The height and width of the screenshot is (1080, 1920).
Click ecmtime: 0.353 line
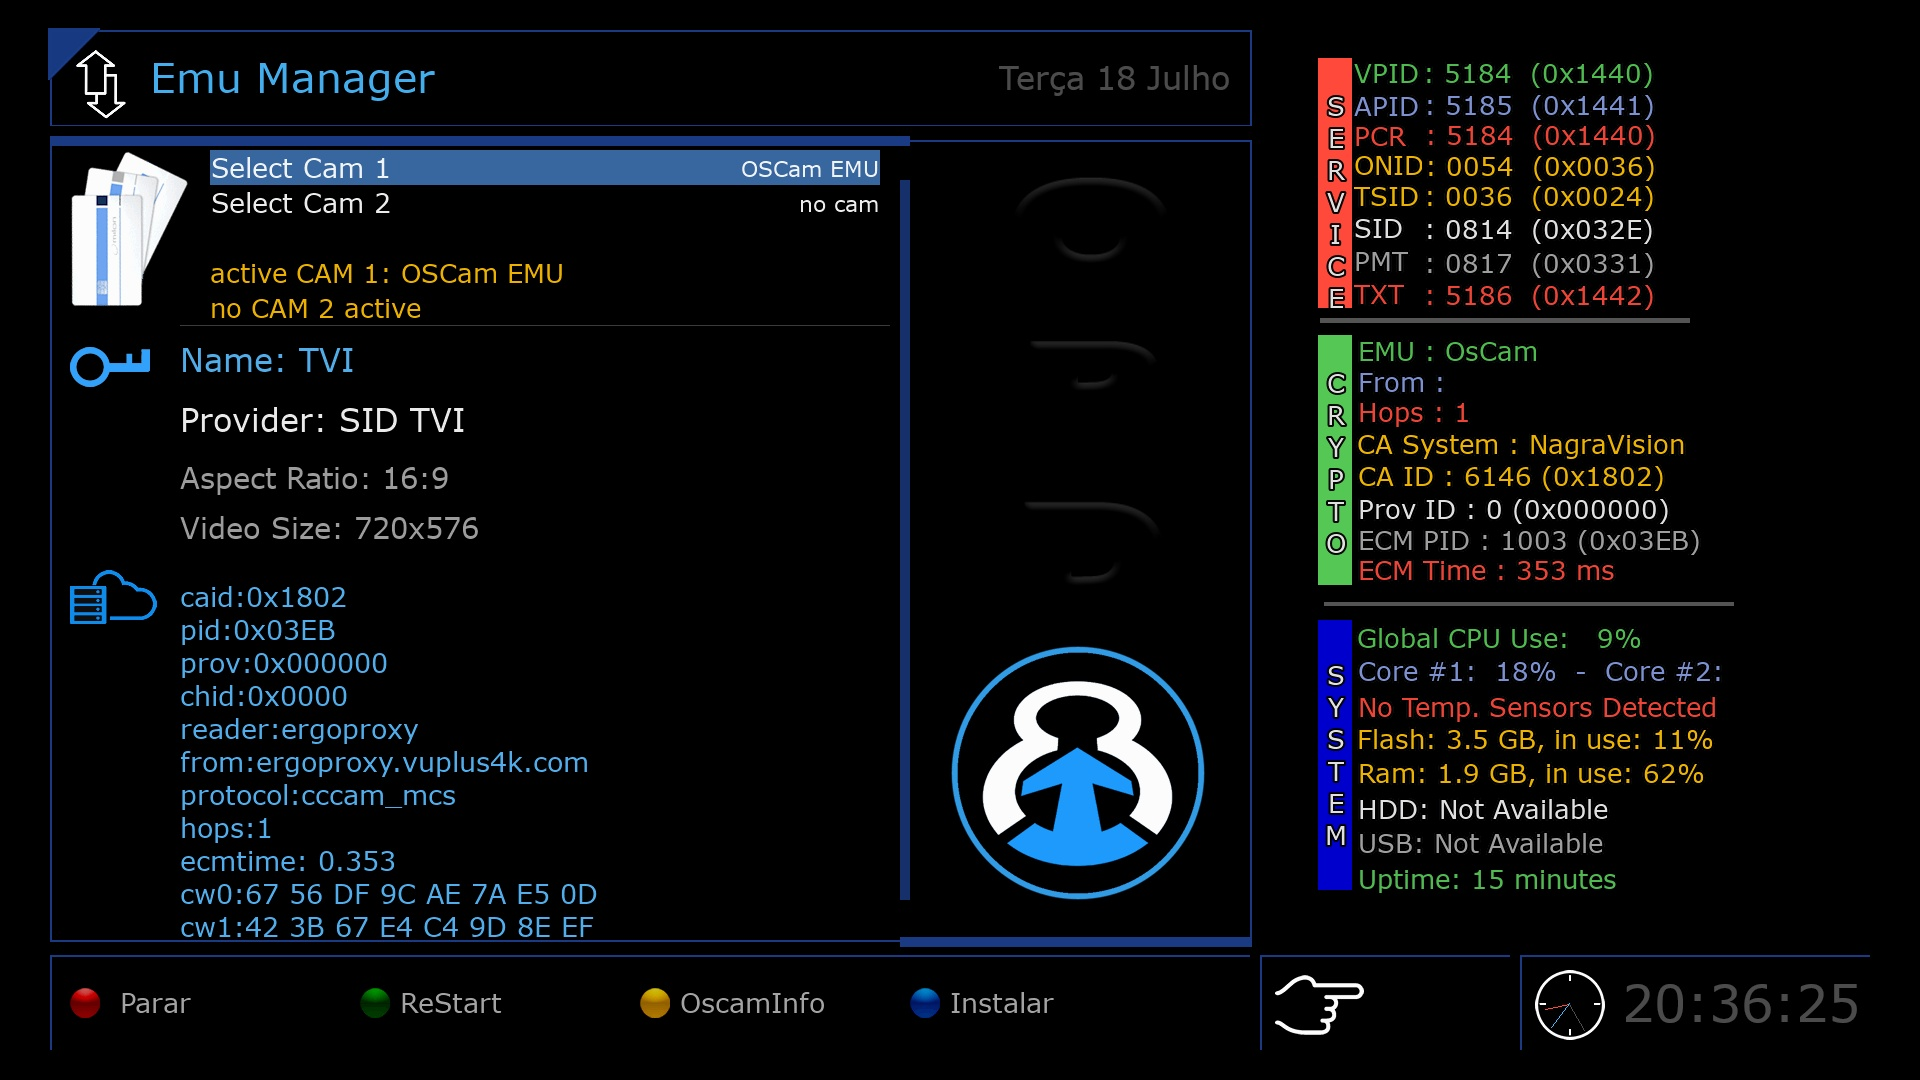point(287,862)
